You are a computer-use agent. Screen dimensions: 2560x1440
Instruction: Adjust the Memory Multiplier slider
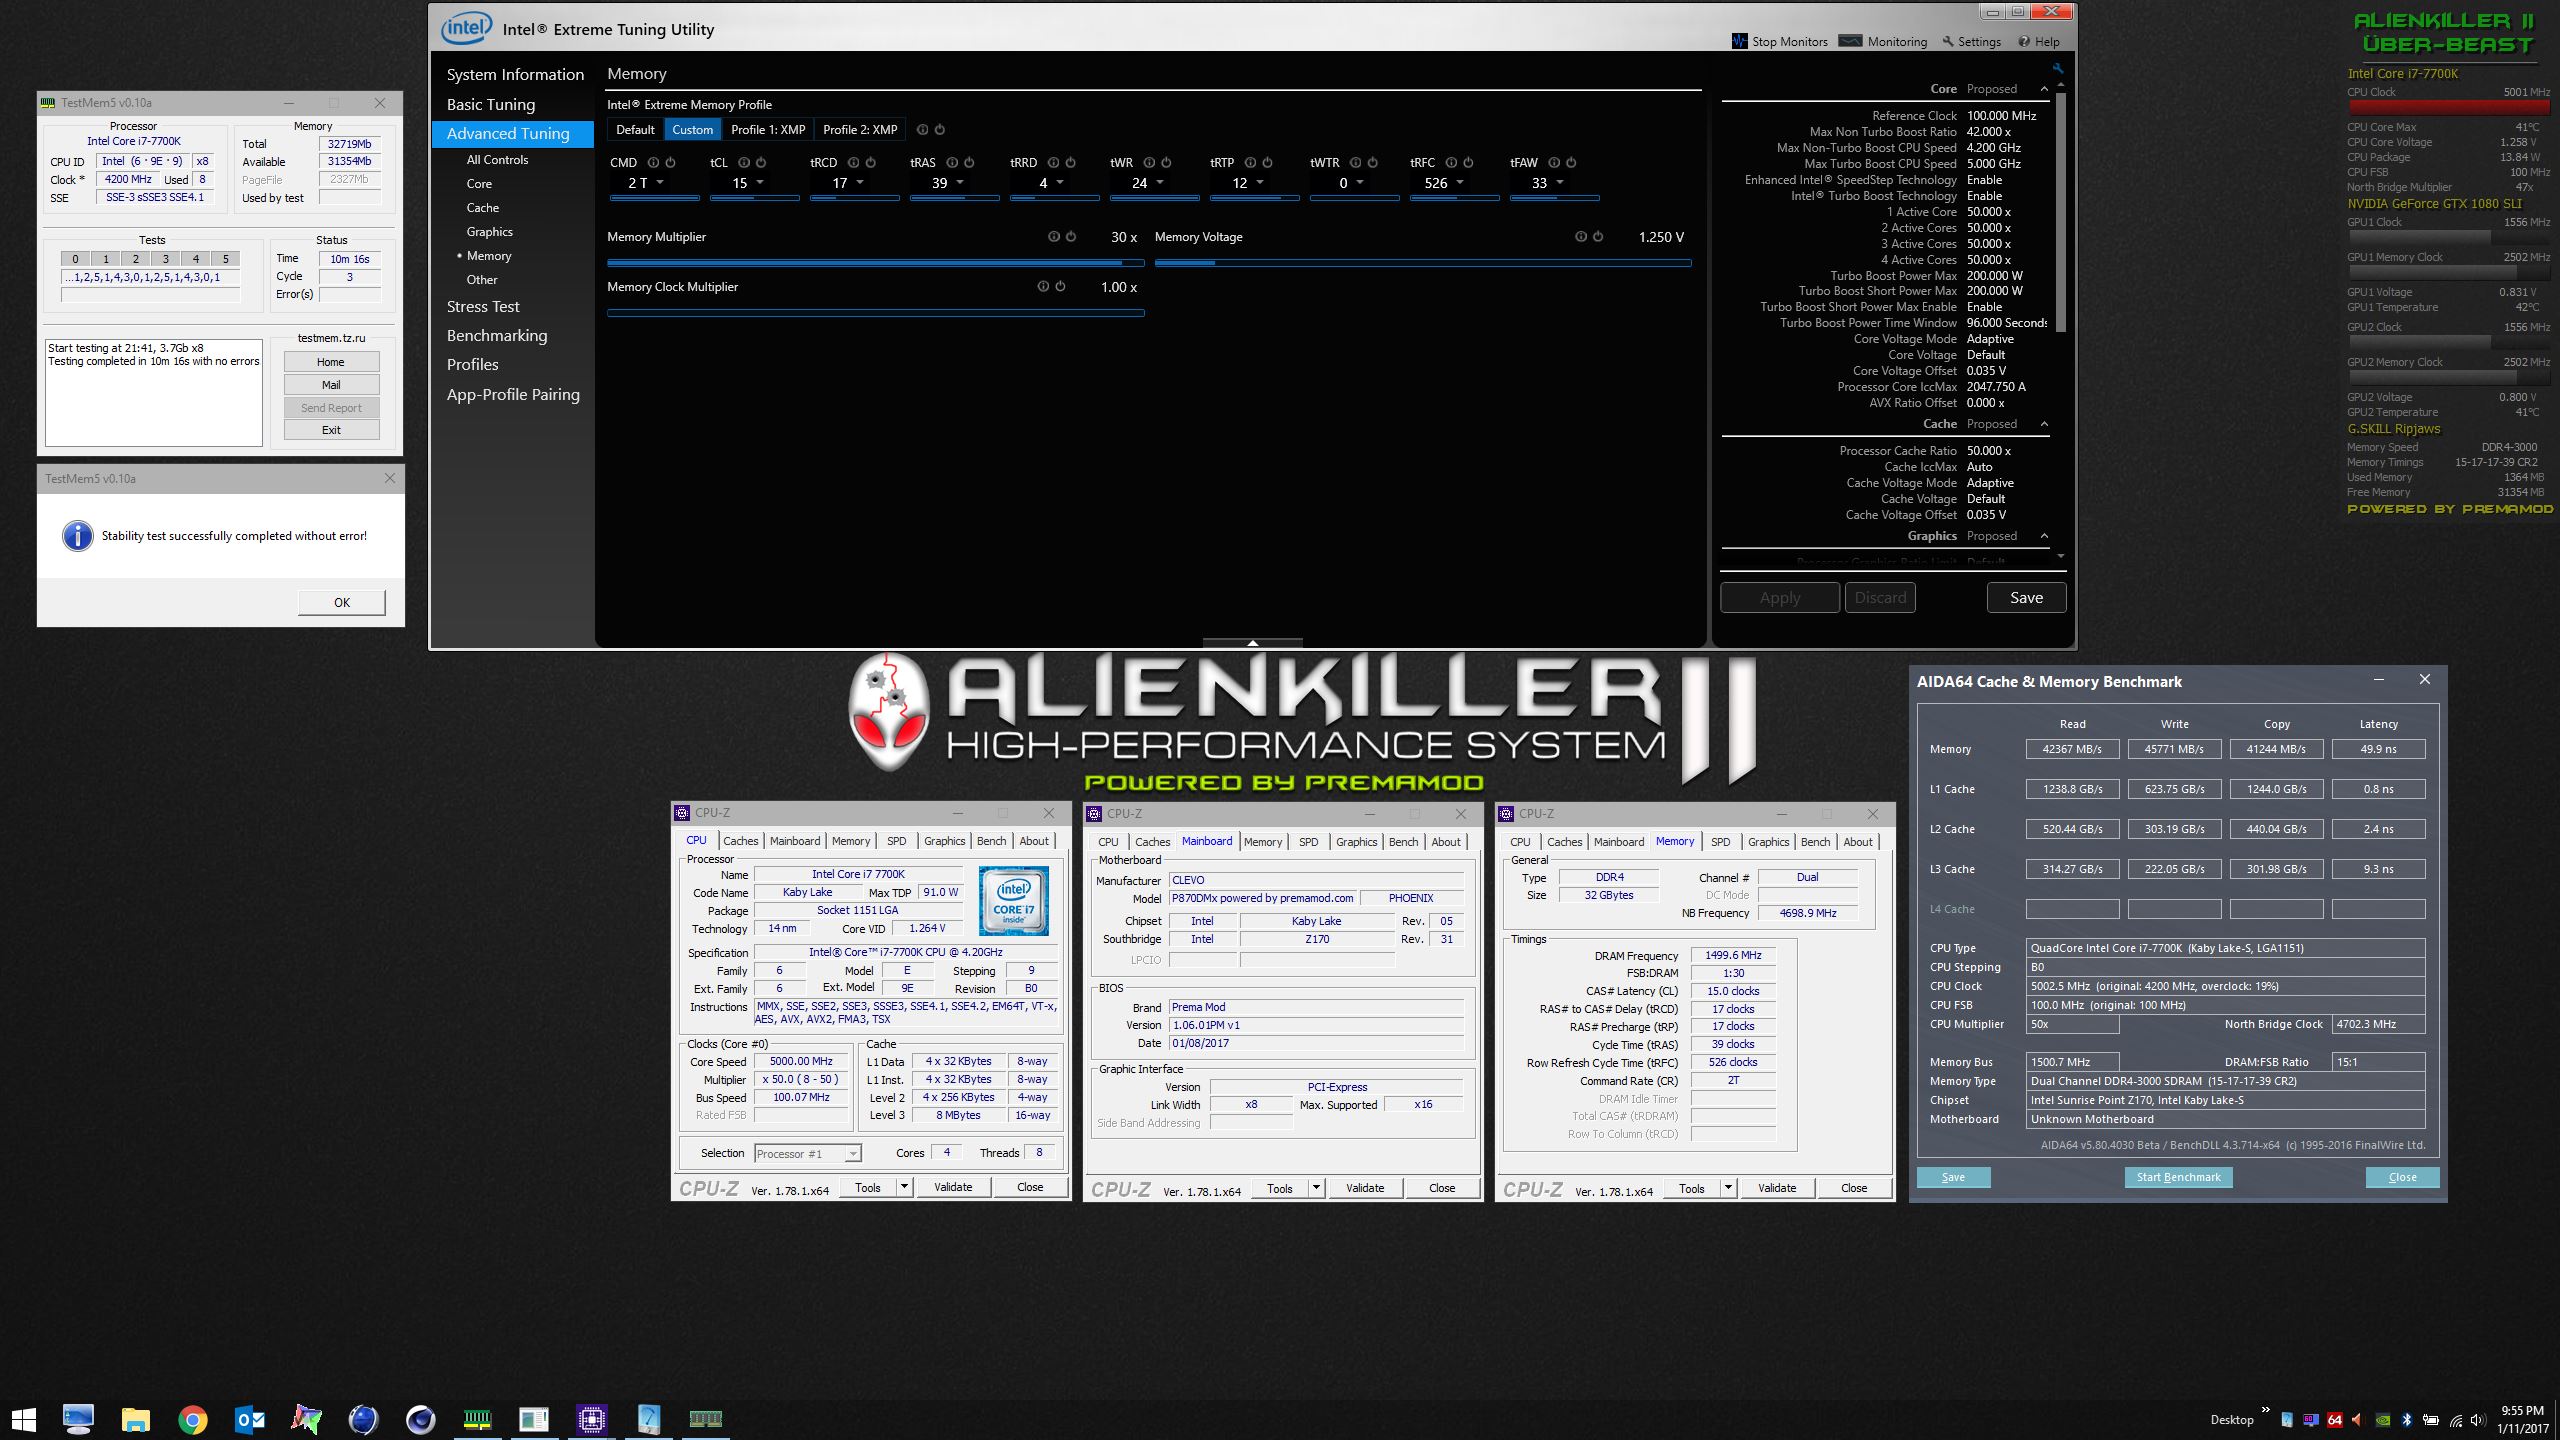876,263
